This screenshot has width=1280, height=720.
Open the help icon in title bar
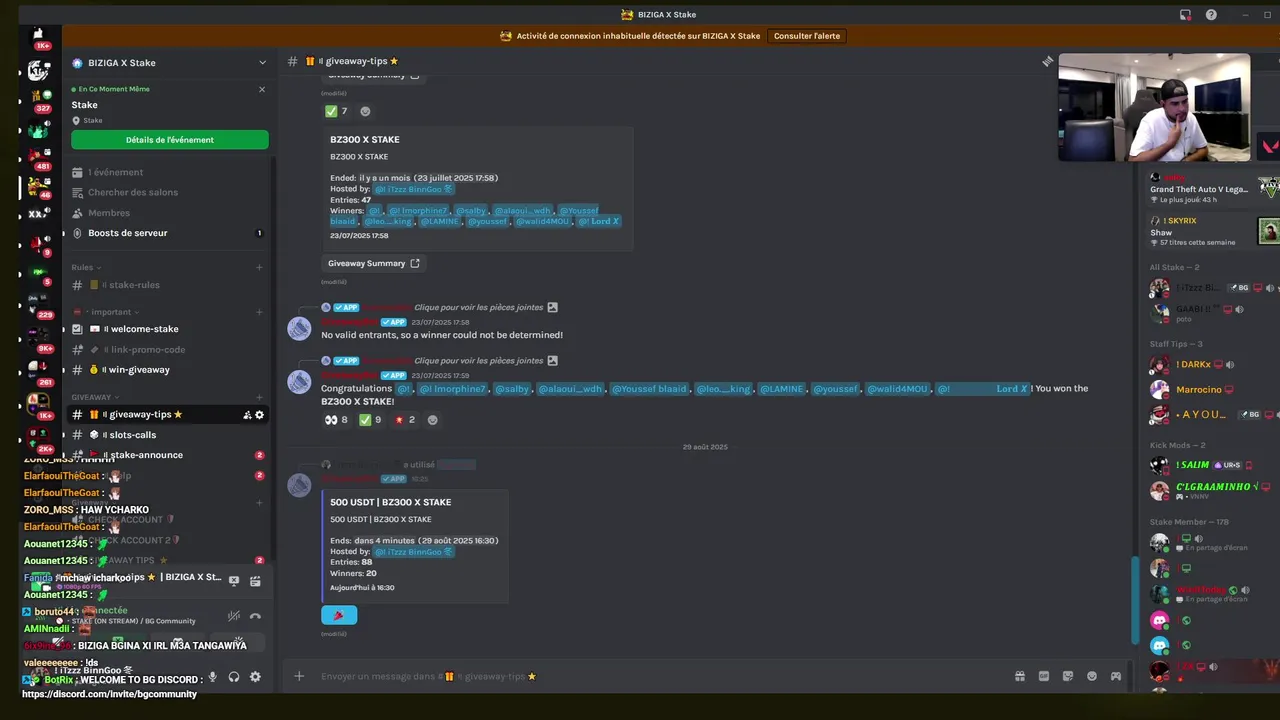pos(1211,14)
